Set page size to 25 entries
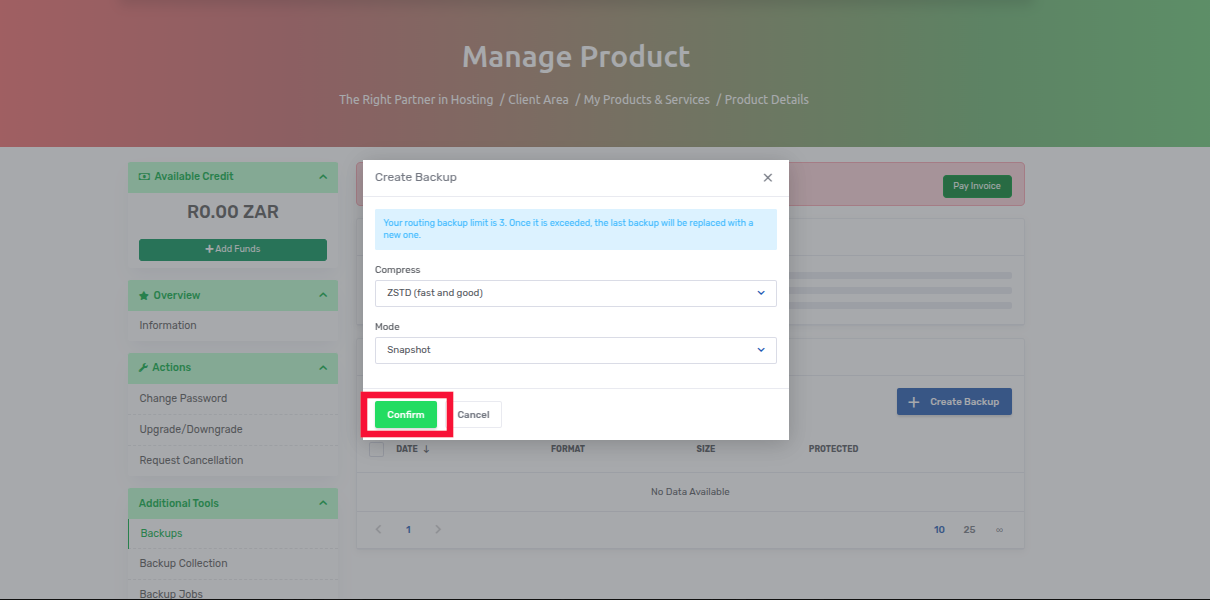Screen dimensions: 1210x600 [968, 529]
